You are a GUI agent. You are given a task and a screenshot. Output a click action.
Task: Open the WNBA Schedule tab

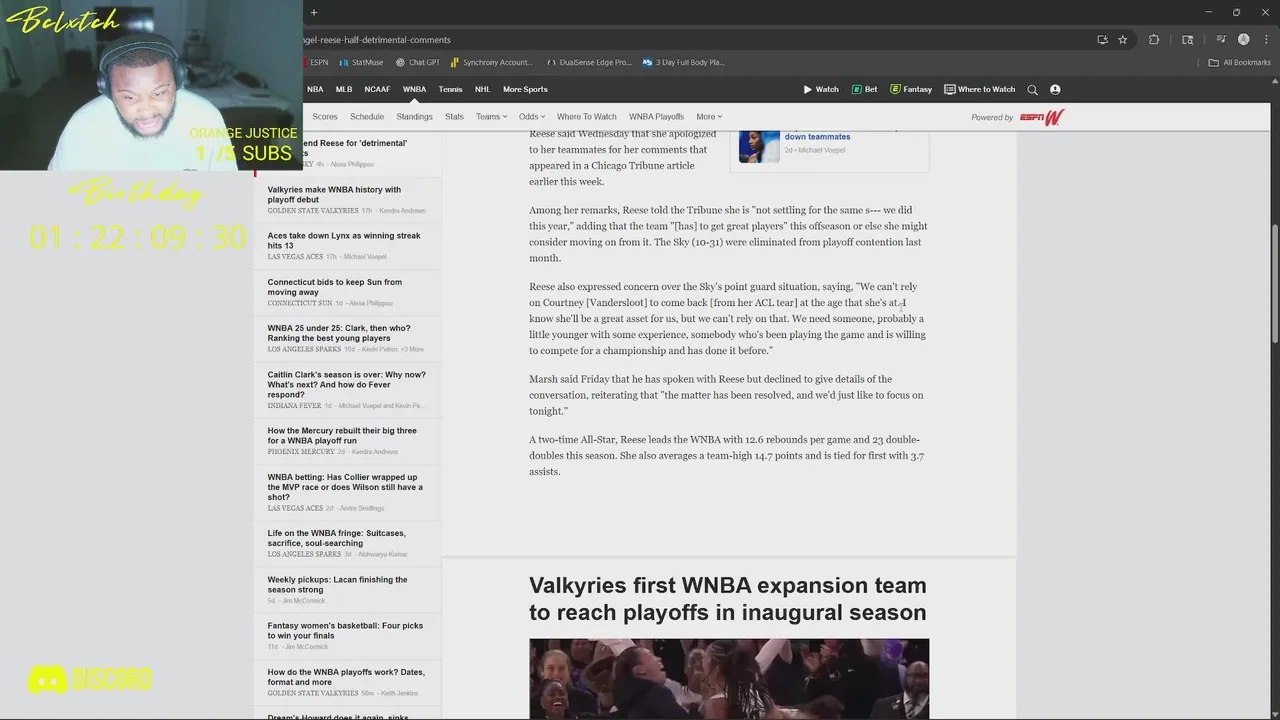[367, 117]
